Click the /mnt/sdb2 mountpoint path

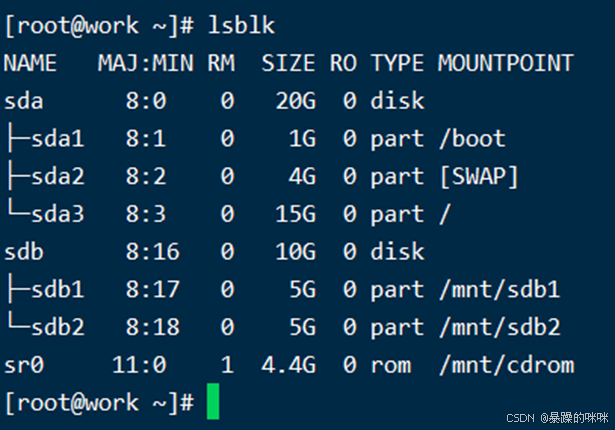pos(498,327)
